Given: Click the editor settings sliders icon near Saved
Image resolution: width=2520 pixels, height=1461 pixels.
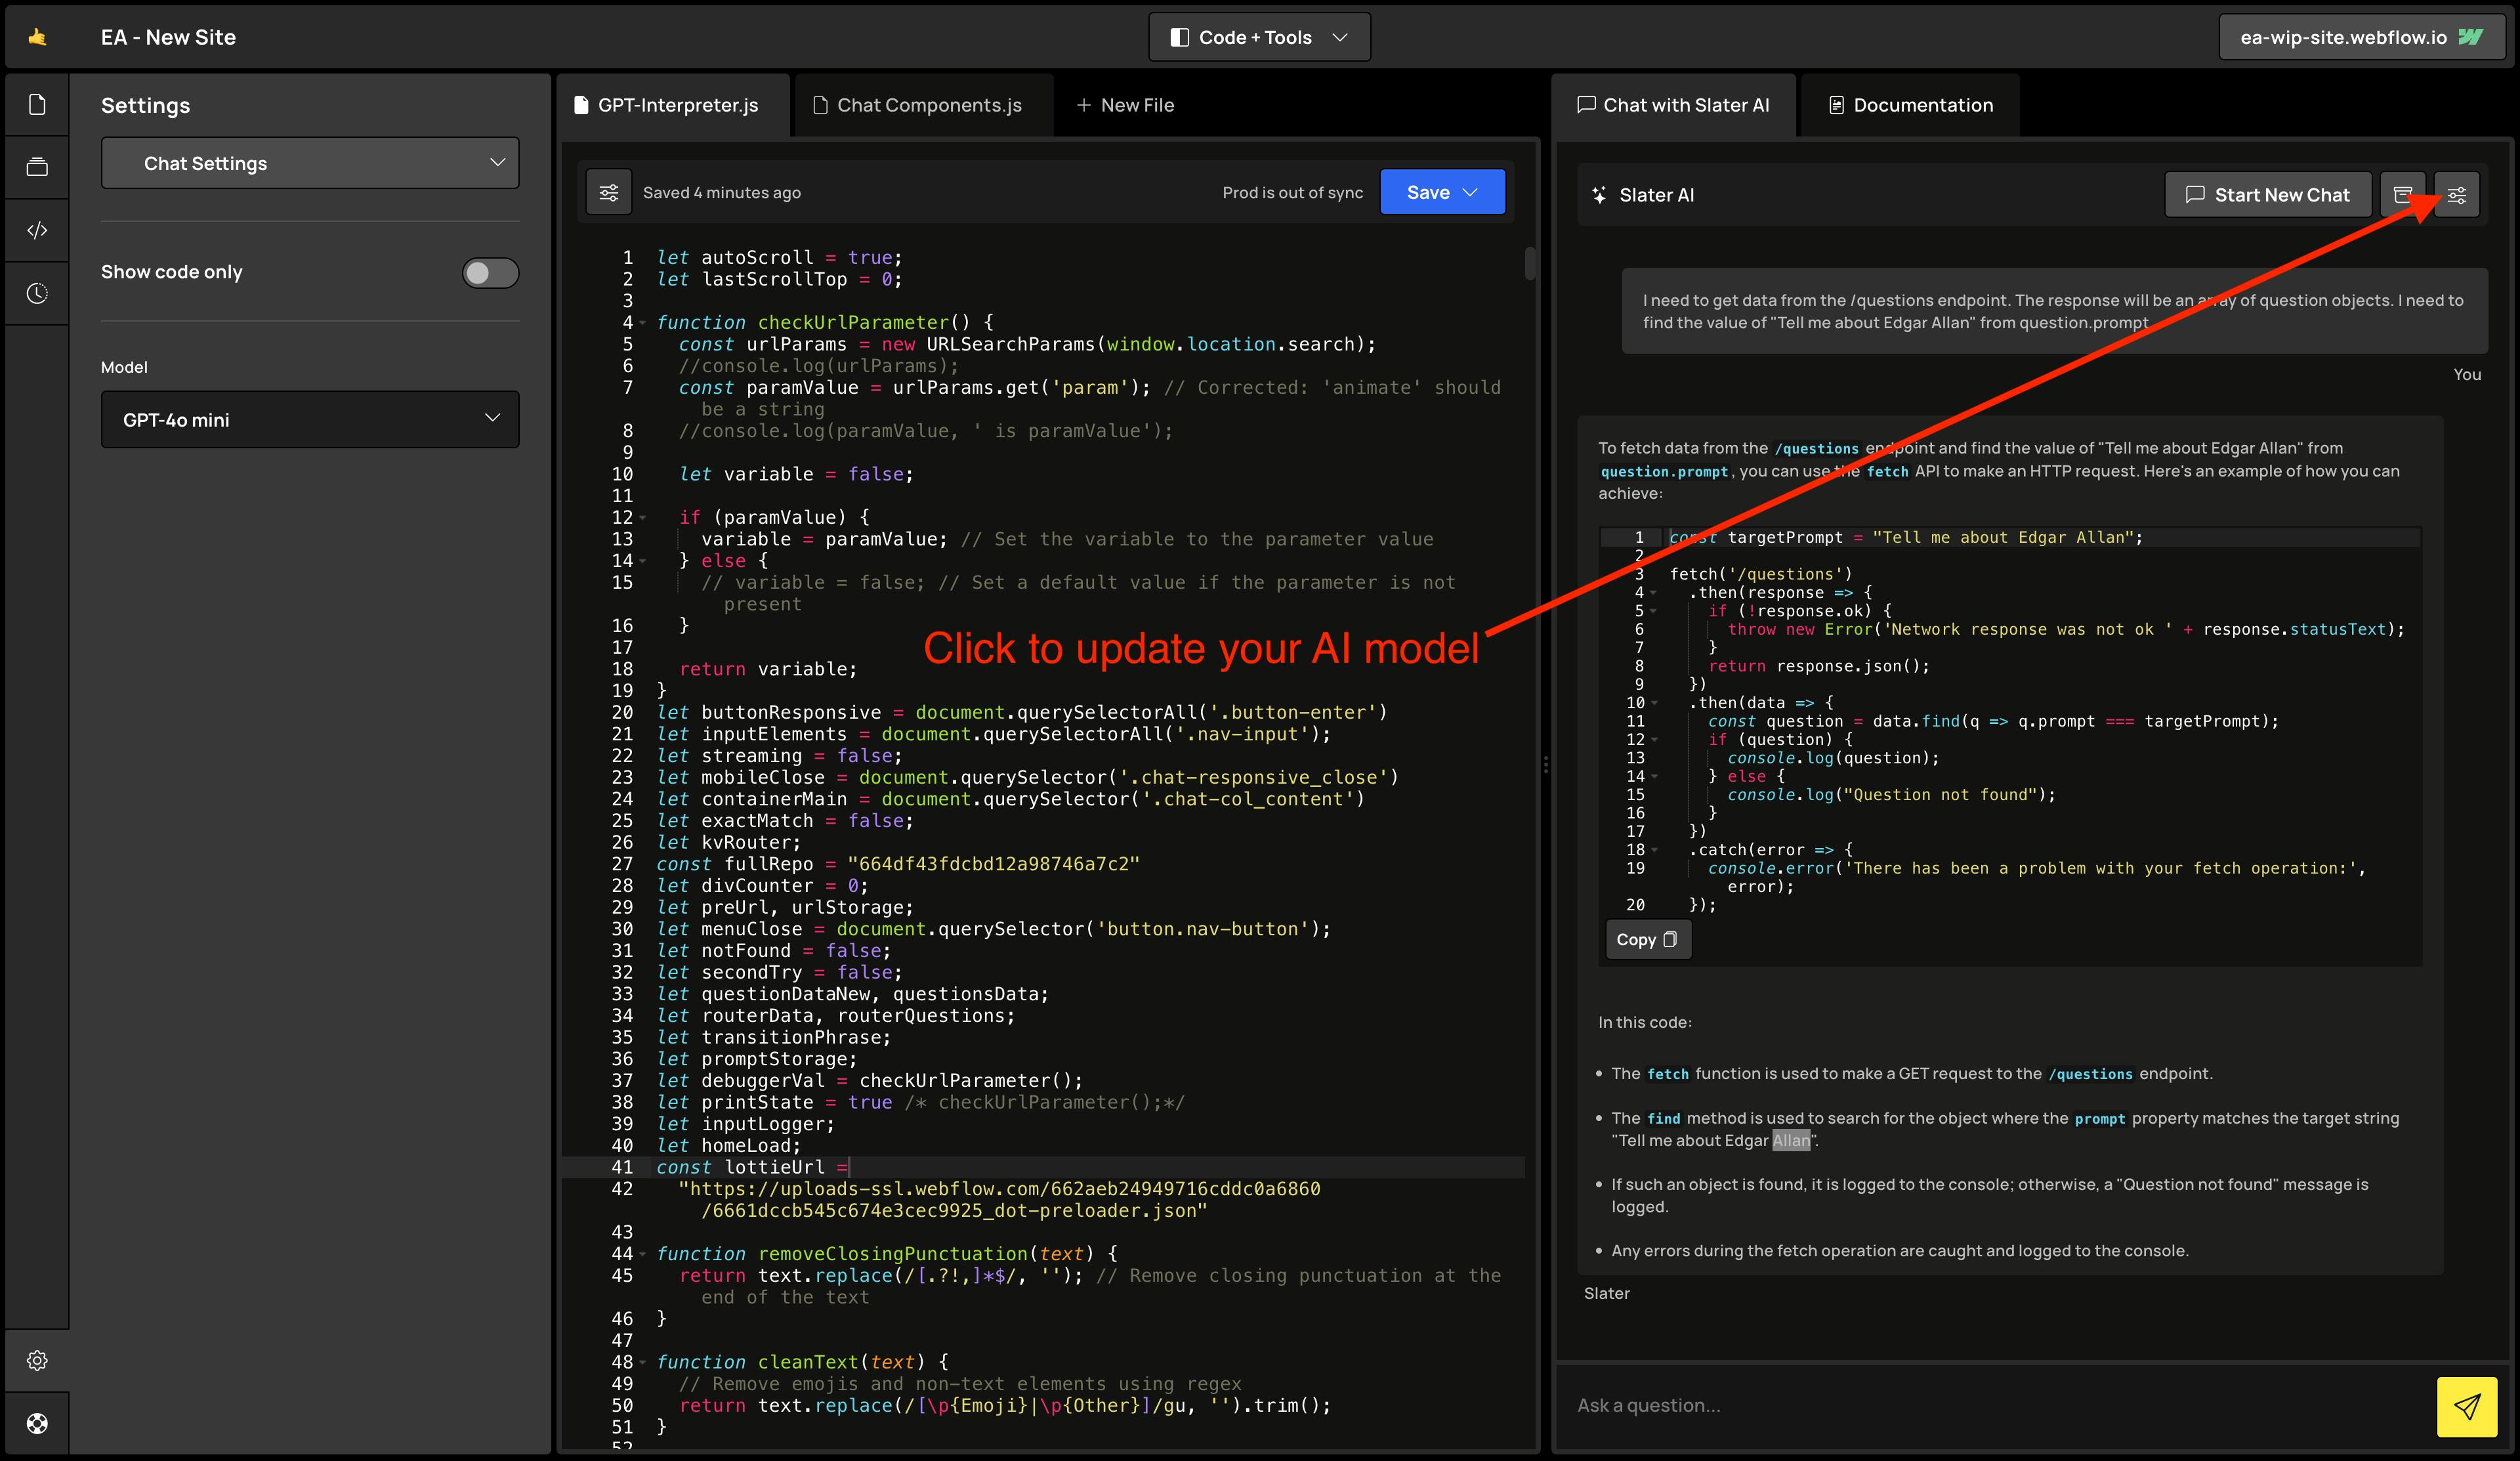Looking at the screenshot, I should pyautogui.click(x=609, y=192).
